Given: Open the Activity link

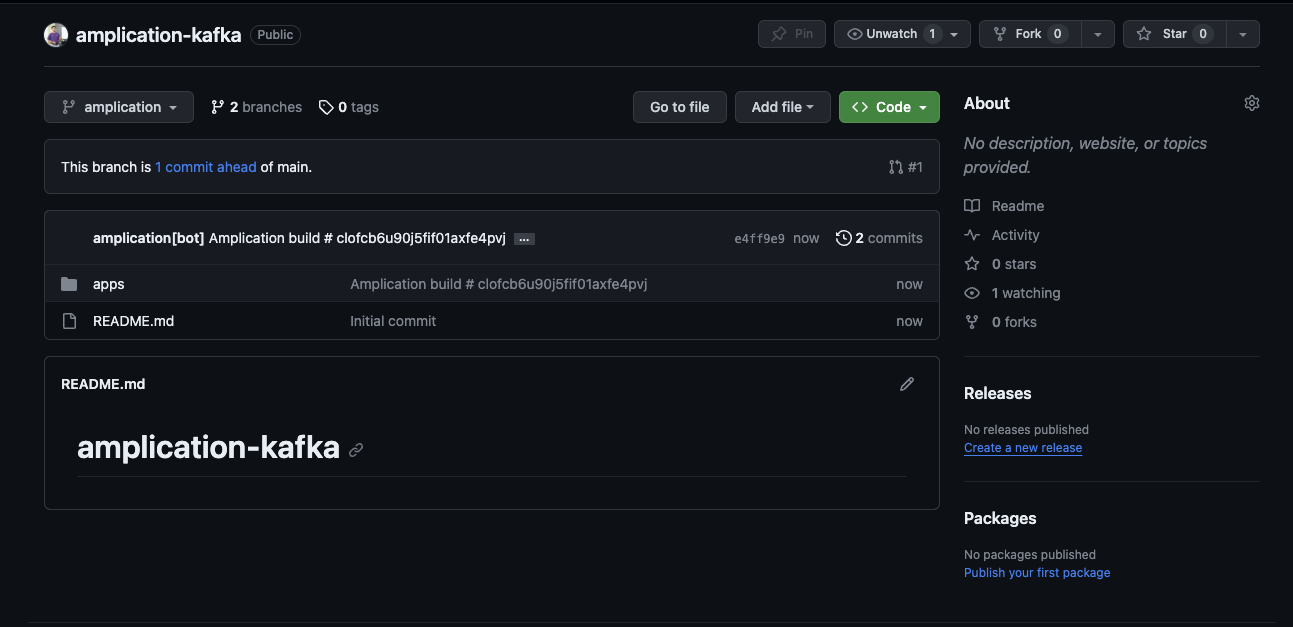Looking at the screenshot, I should click(1002, 235).
